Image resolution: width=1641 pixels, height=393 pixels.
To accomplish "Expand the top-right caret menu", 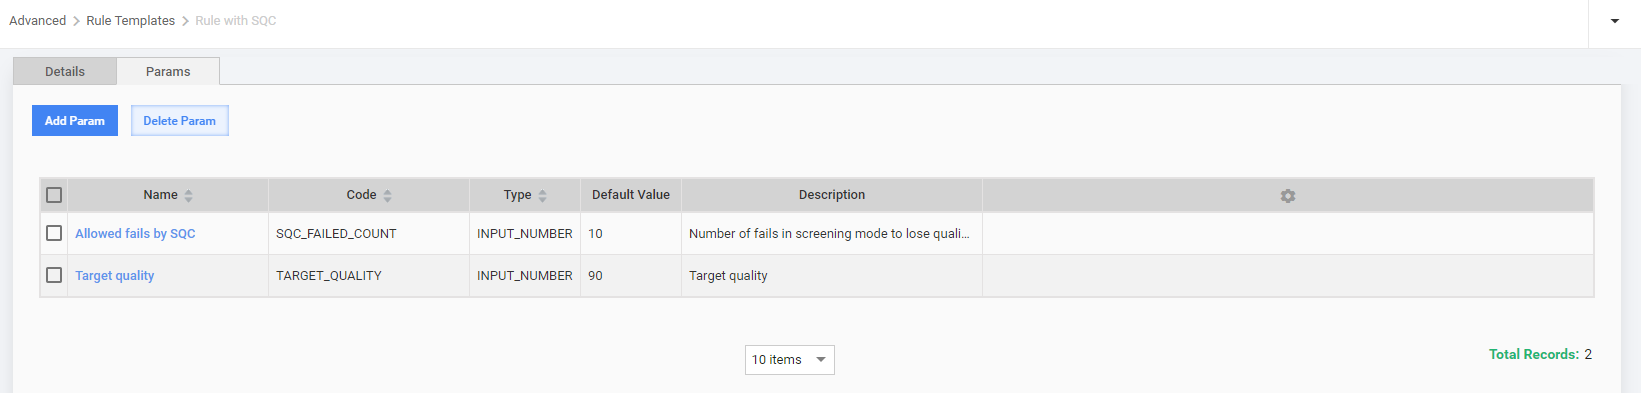I will tap(1614, 21).
